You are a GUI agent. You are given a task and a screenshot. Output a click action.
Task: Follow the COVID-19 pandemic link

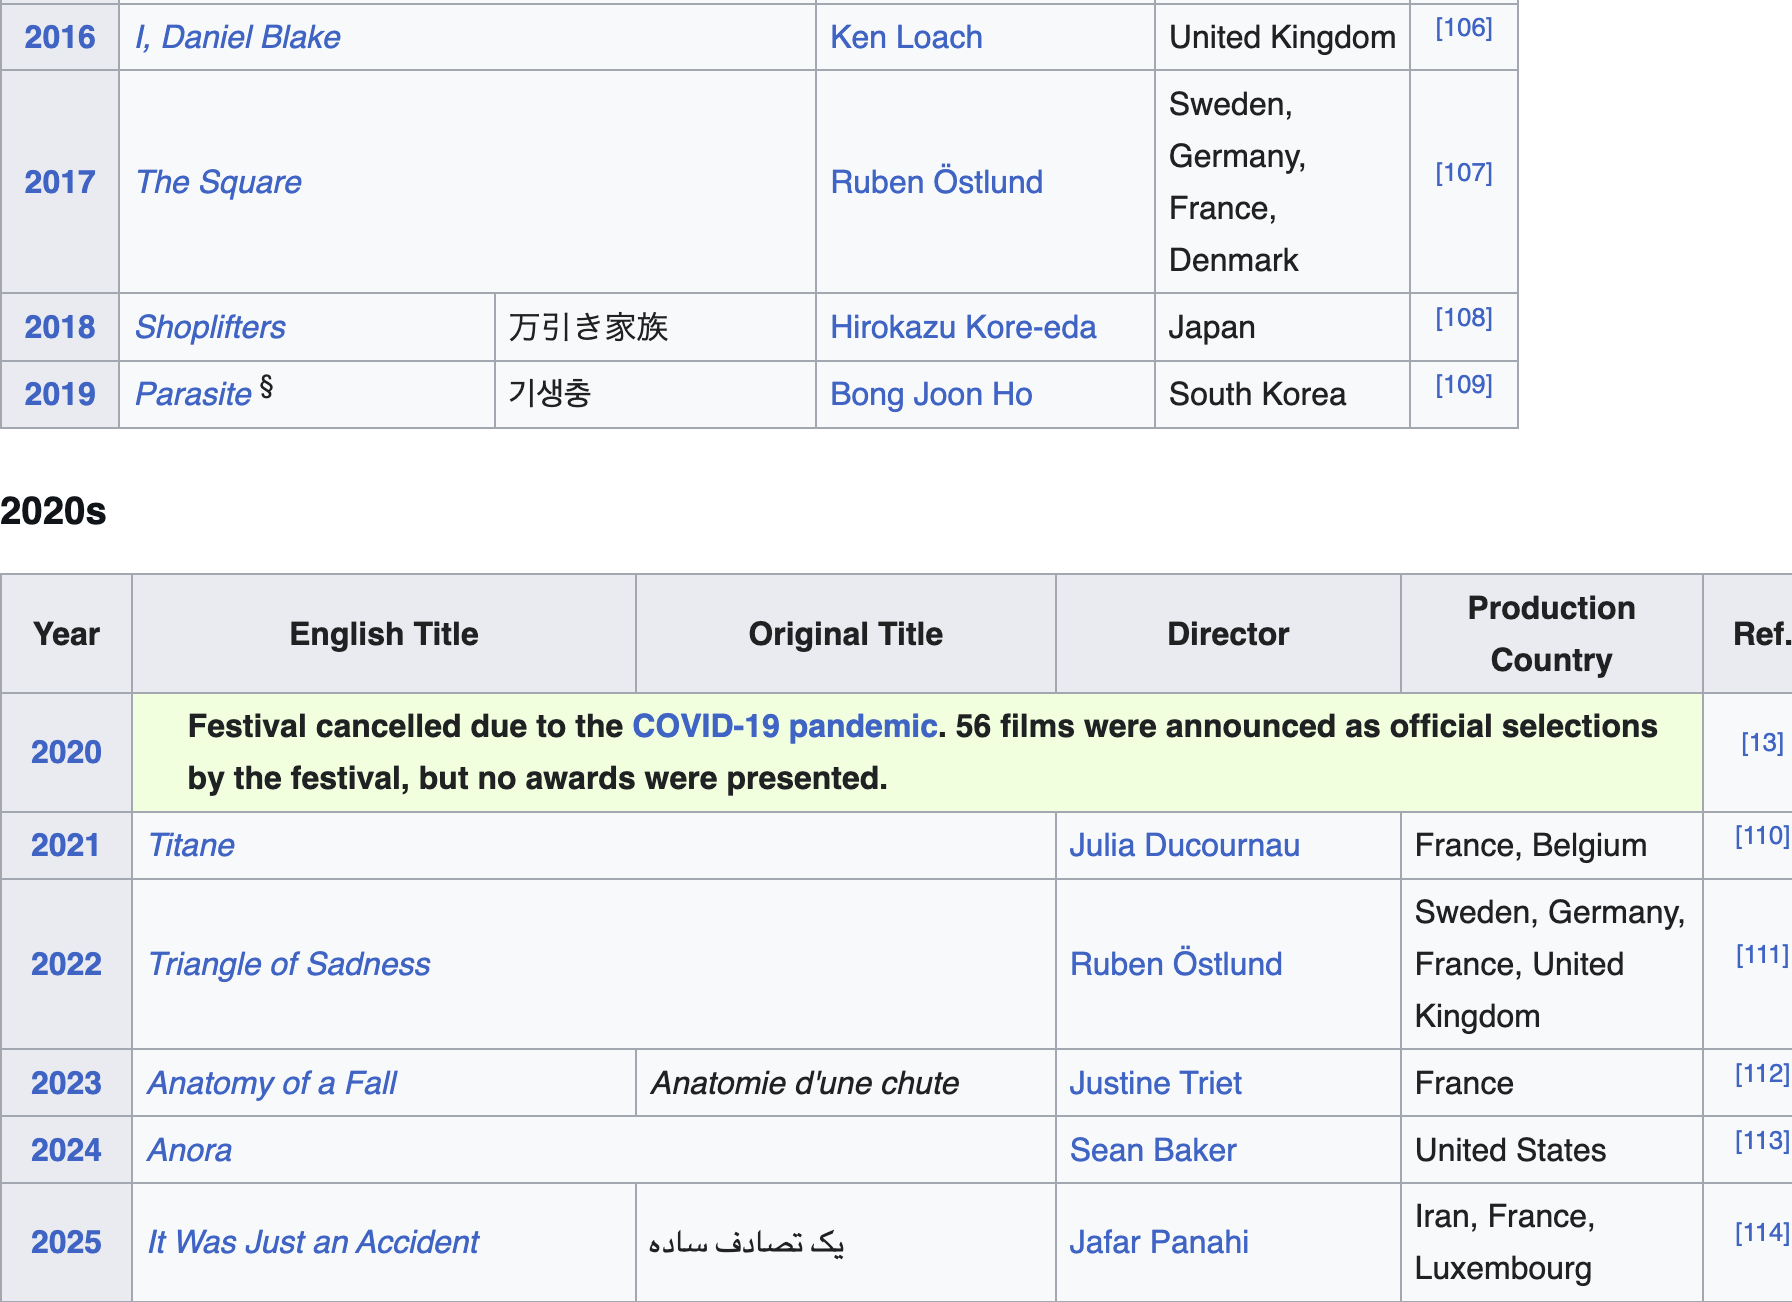tap(785, 726)
